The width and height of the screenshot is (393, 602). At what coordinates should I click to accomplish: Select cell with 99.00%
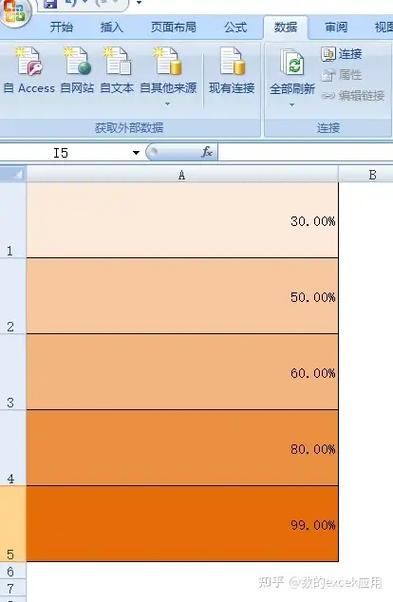click(182, 524)
